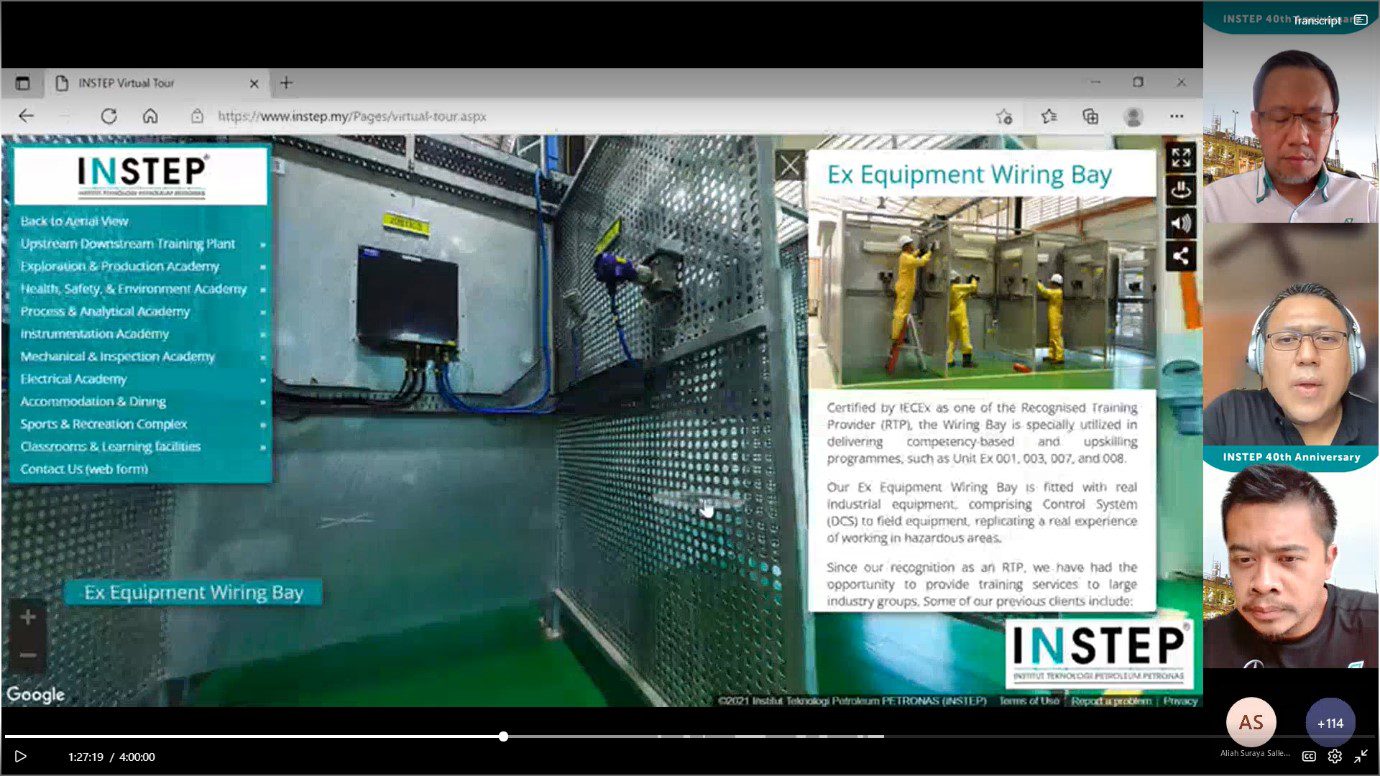Screen dimensions: 1380x776
Task: Play the recorded video
Action: (20, 757)
